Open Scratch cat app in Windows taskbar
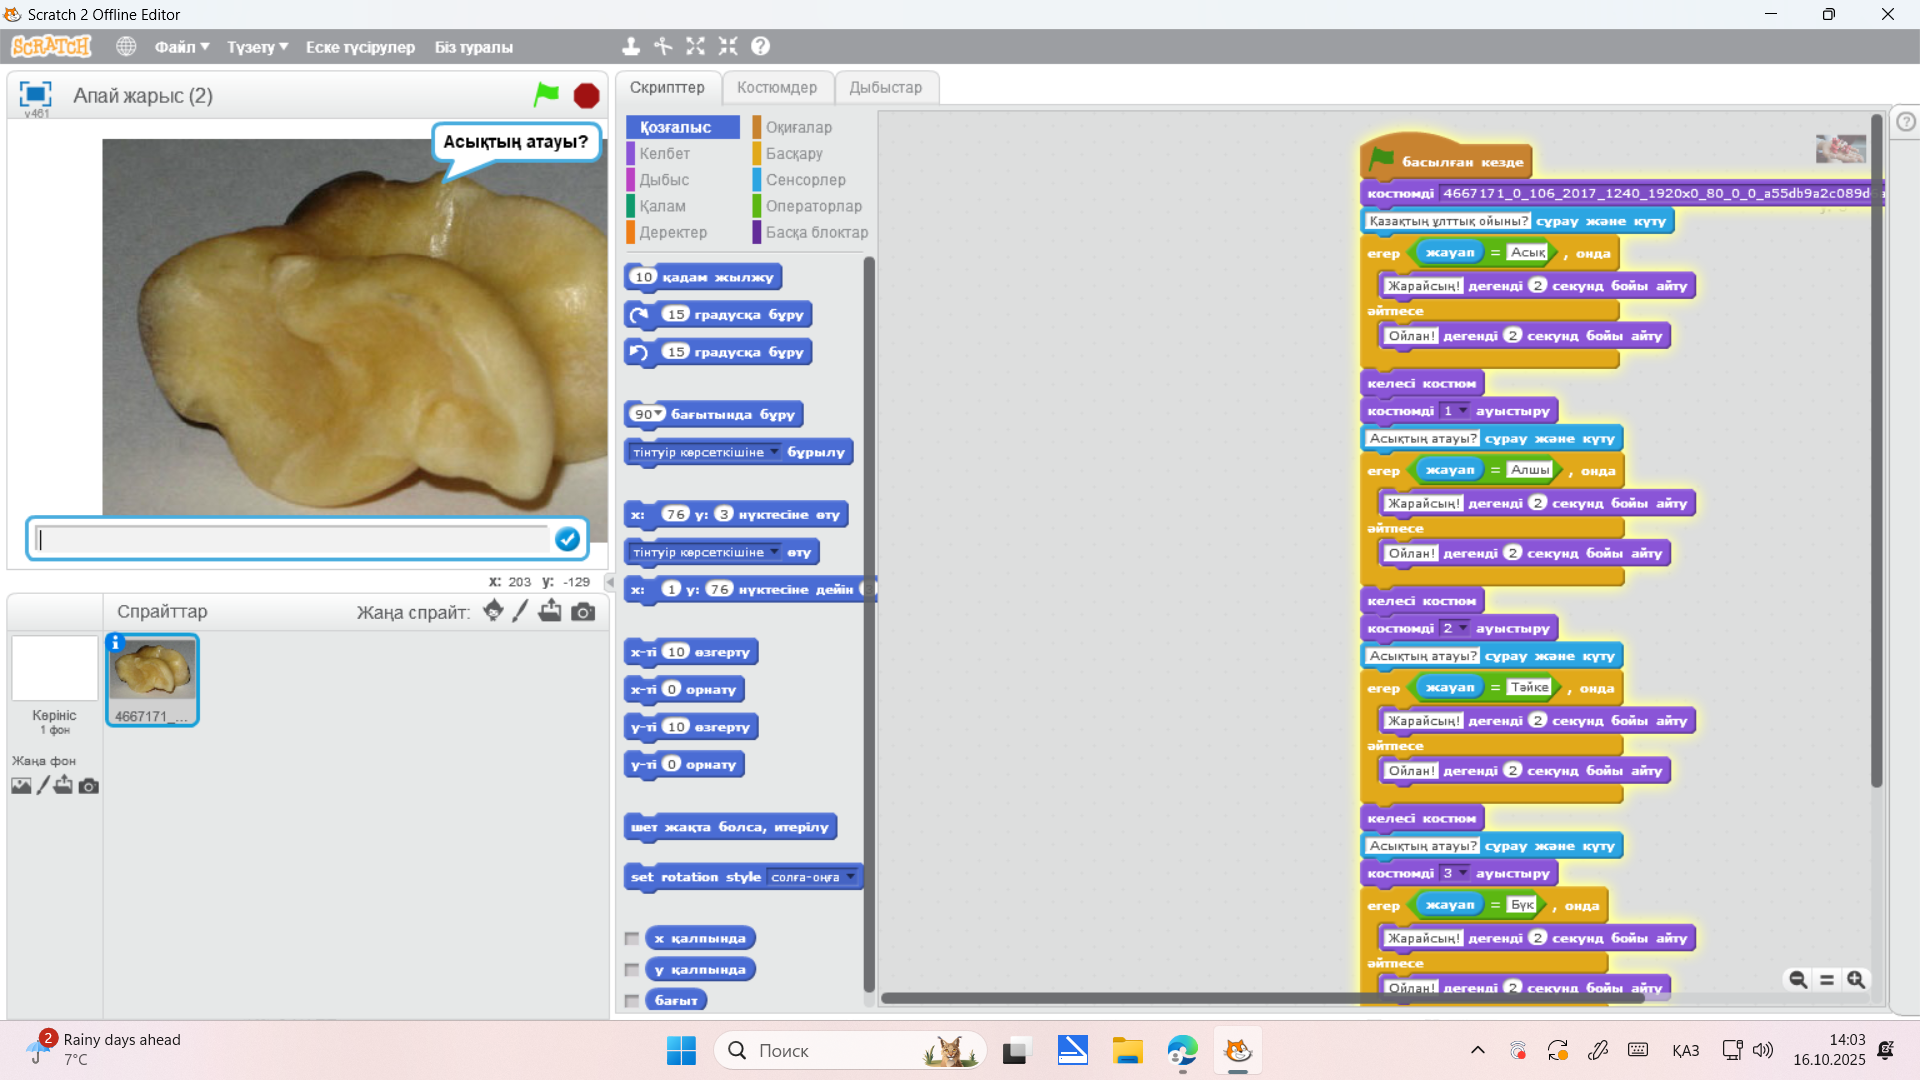This screenshot has height=1080, width=1920. tap(1238, 1051)
